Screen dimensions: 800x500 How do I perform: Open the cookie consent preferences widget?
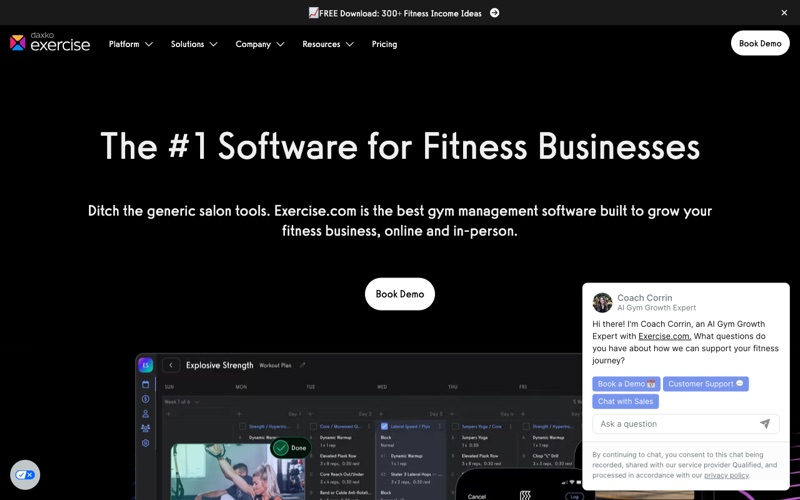24,474
